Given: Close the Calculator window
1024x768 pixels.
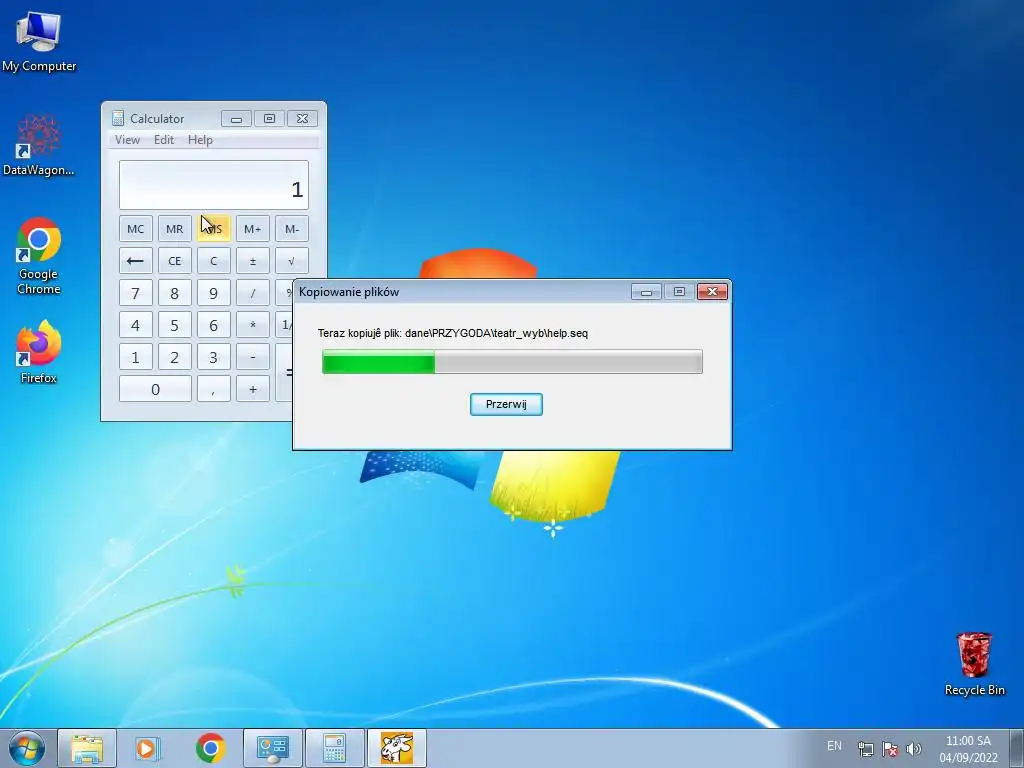Looking at the screenshot, I should (302, 118).
